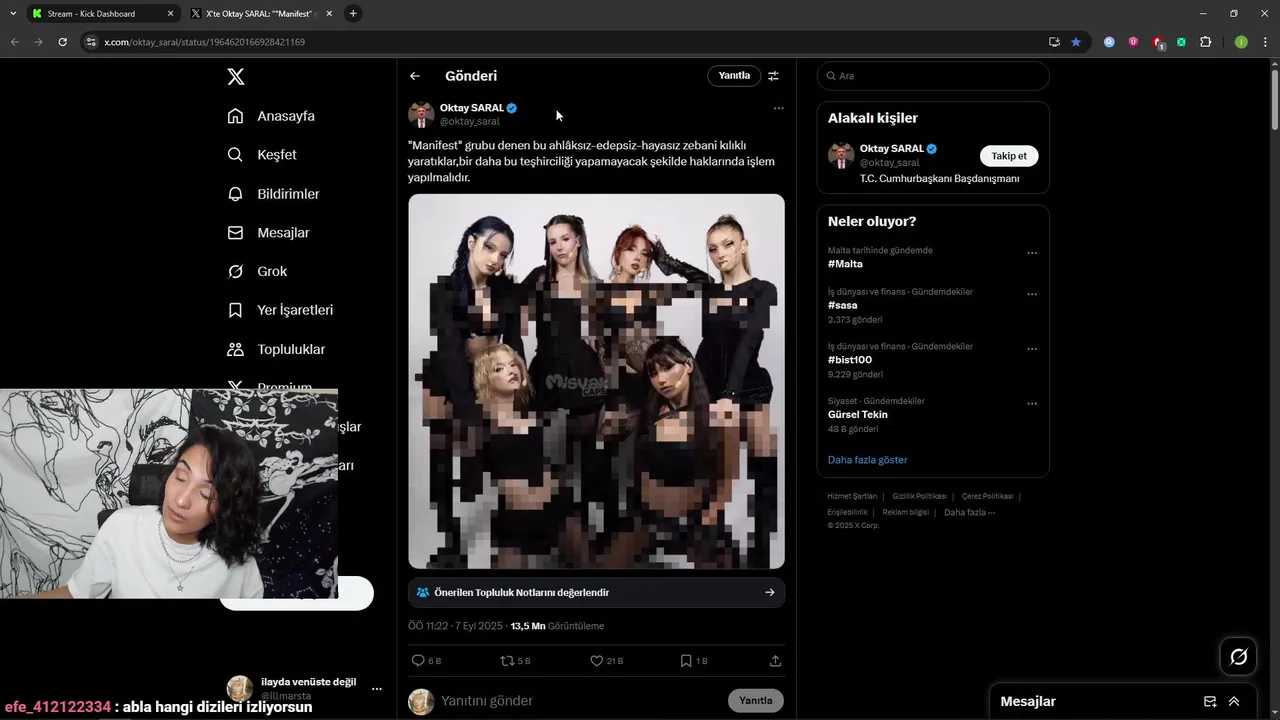Click the share icon on the post

(775, 661)
